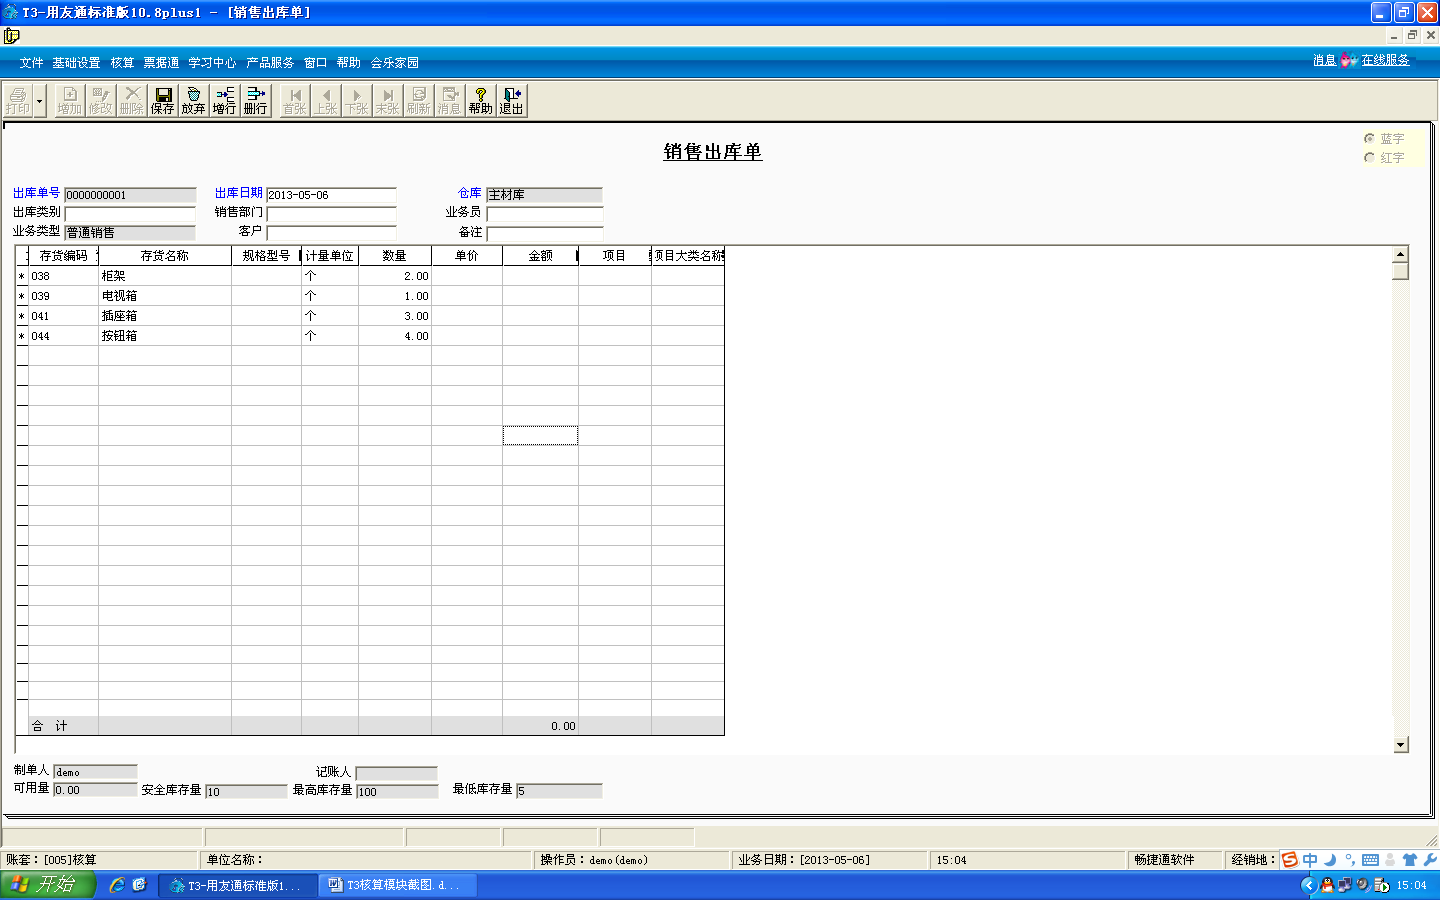The height and width of the screenshot is (900, 1440).
Task: Open the 票据通 menu
Action: 161,62
